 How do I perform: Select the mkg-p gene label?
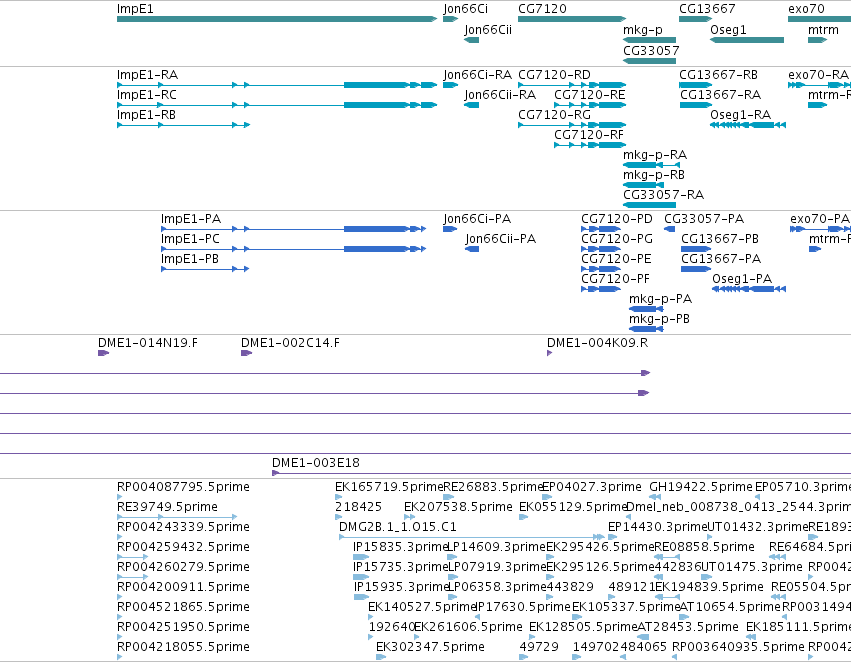tap(643, 30)
